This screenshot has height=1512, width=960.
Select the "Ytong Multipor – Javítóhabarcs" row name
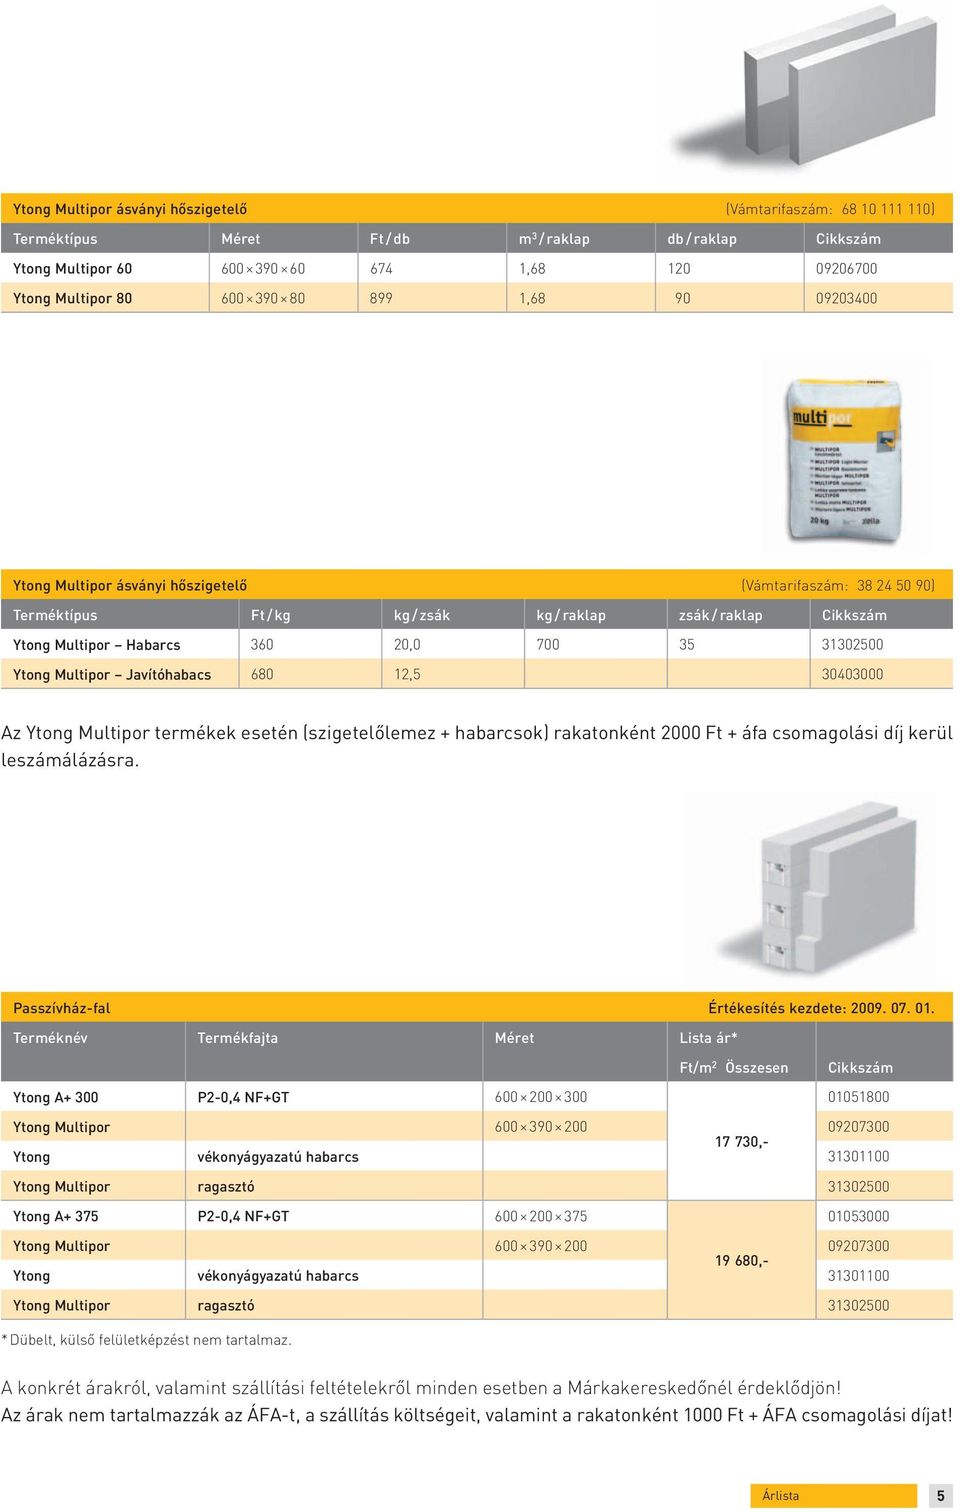(112, 674)
